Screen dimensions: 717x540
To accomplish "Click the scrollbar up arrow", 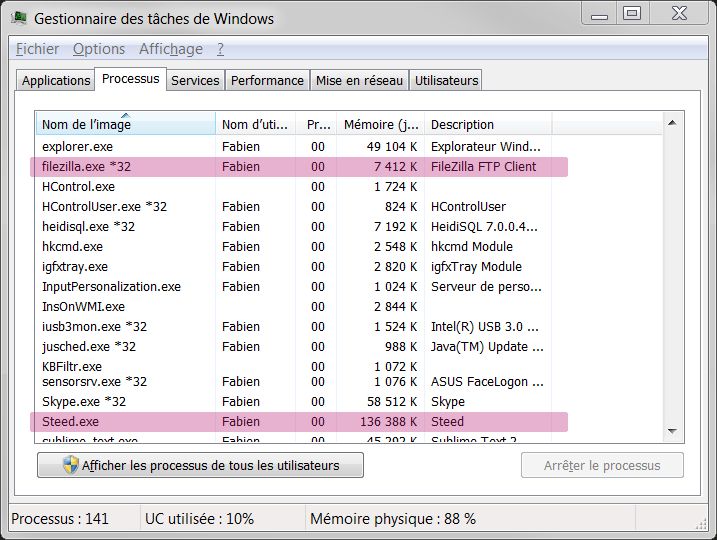I will point(672,123).
